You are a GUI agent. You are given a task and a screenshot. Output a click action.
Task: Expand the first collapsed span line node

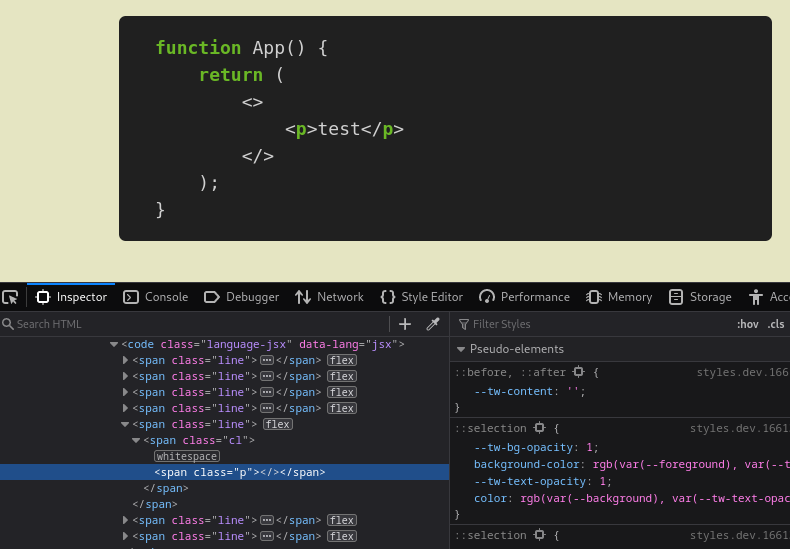125,361
